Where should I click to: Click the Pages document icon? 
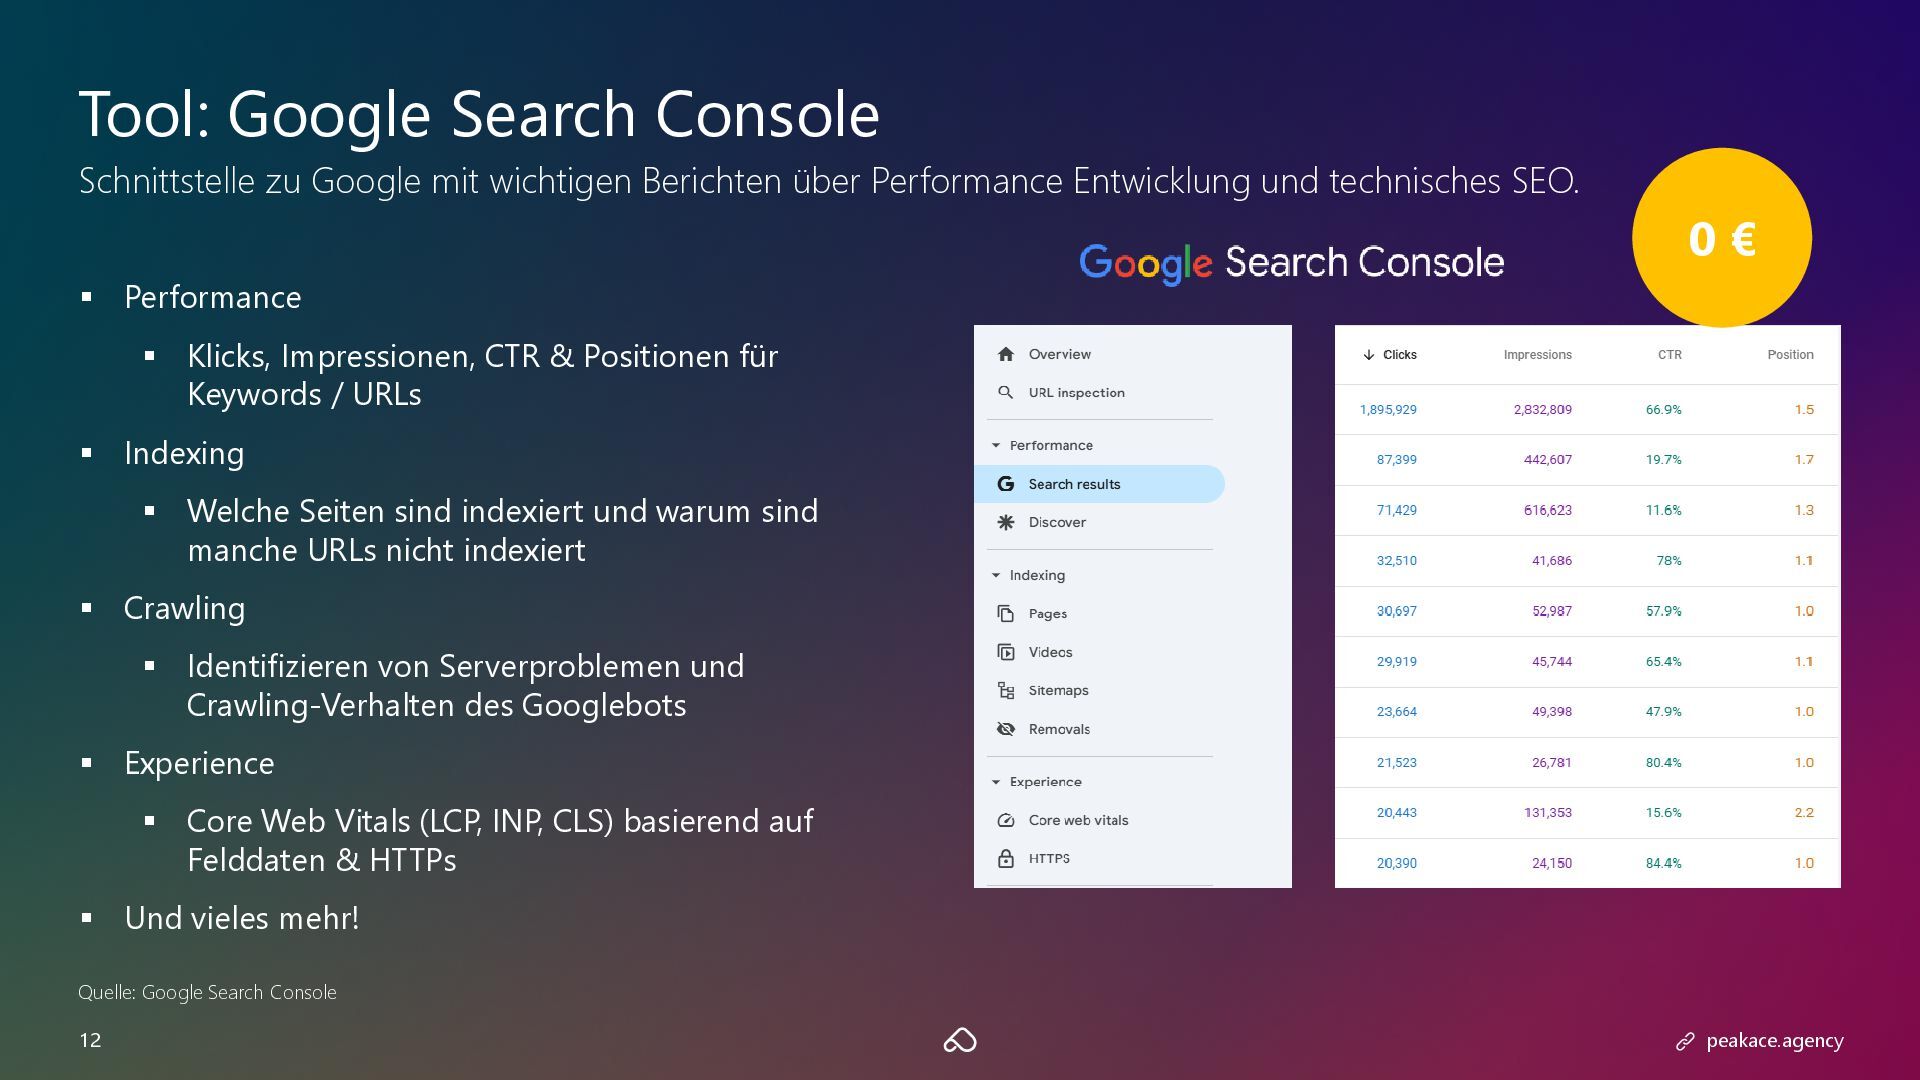[1006, 614]
